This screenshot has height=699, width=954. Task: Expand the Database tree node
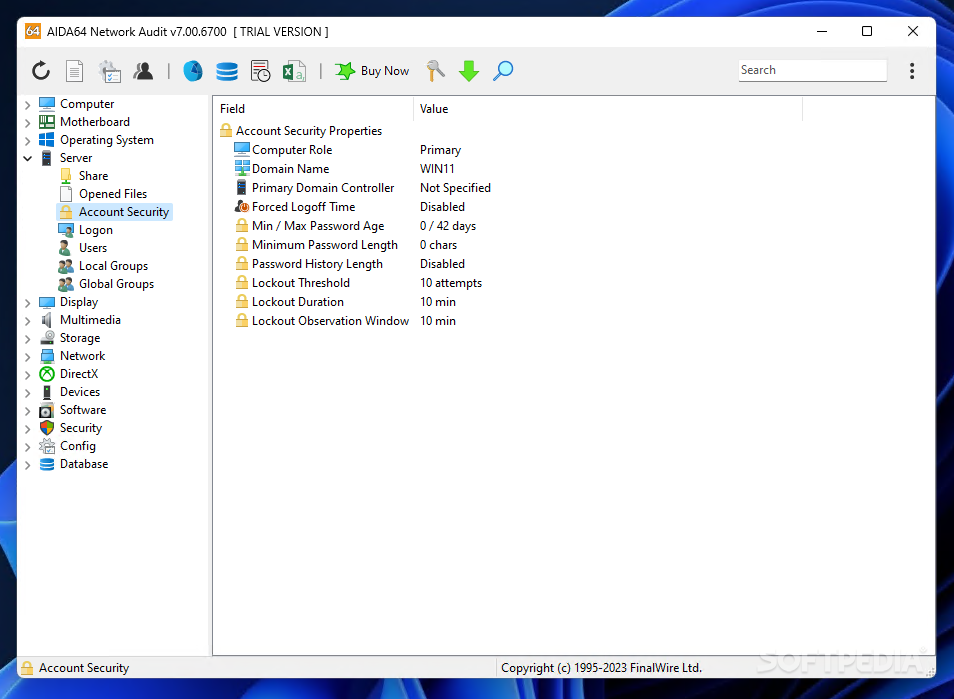27,465
